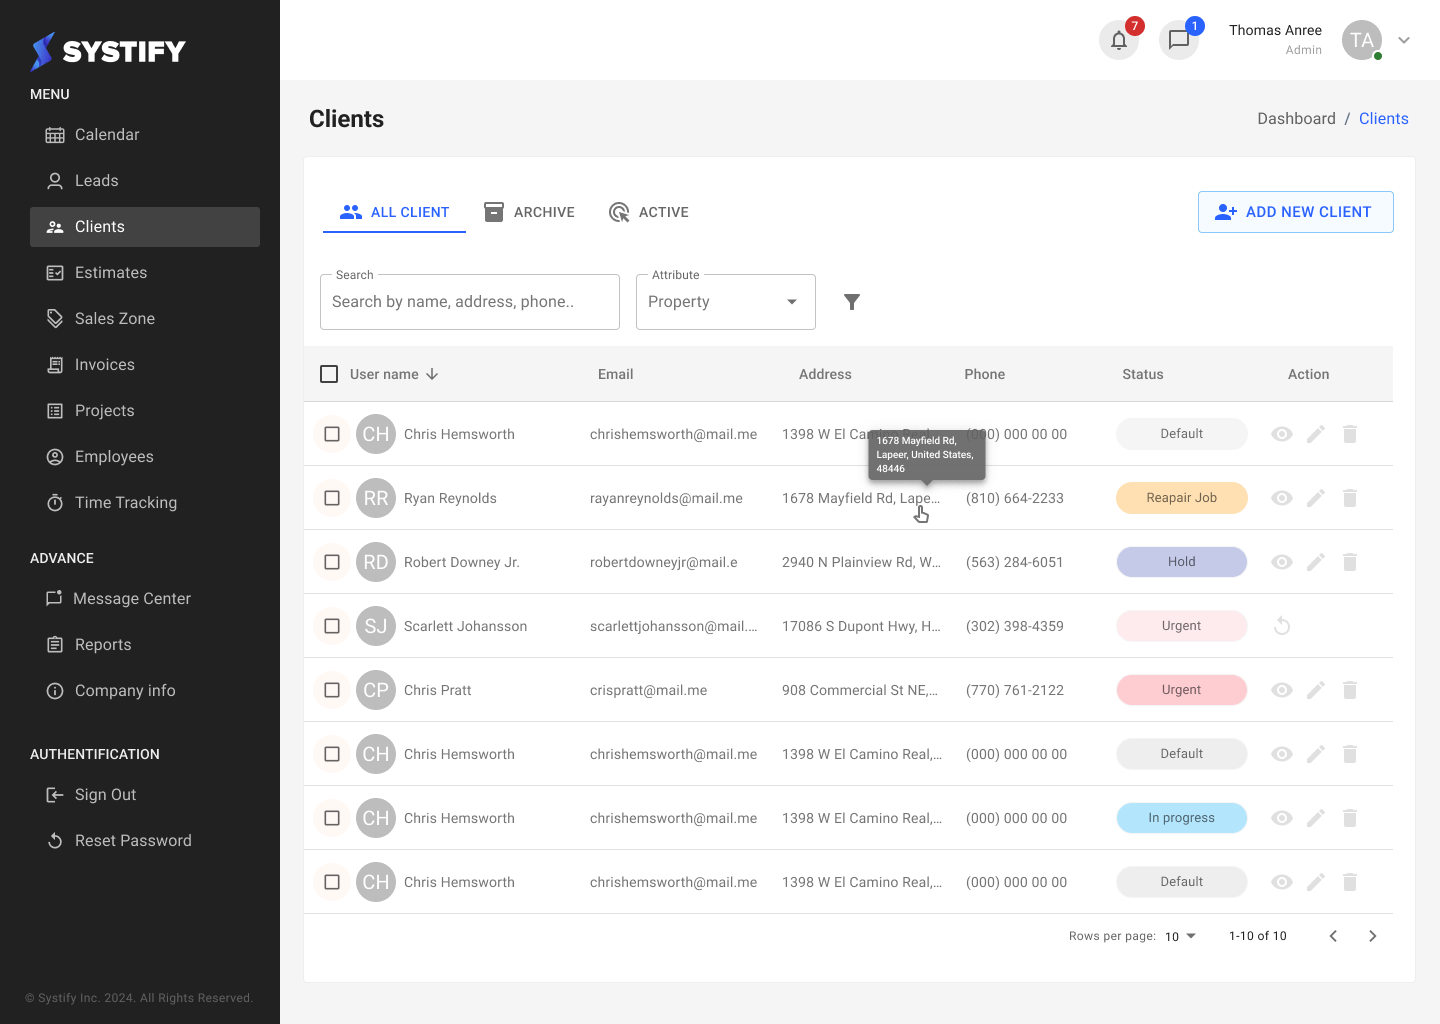Switch to the ACTIVE tab

click(649, 211)
